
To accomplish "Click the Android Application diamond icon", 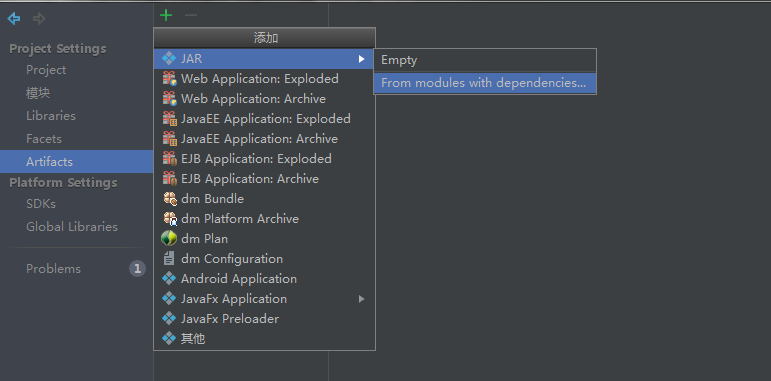I will (x=169, y=279).
